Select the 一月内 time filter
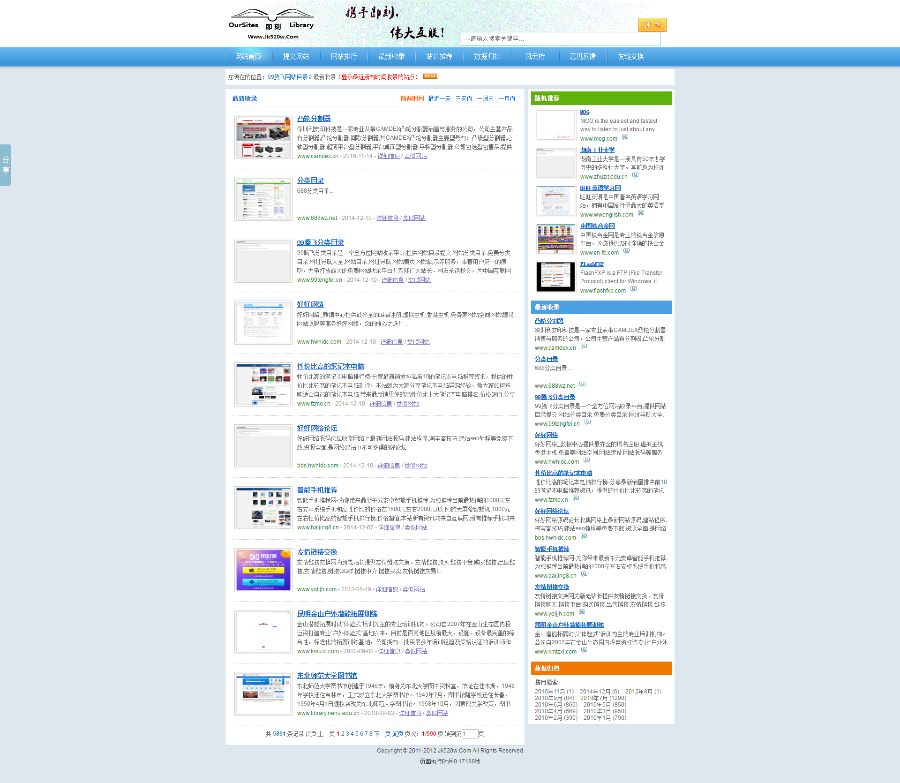The width and height of the screenshot is (900, 783). 507,98
